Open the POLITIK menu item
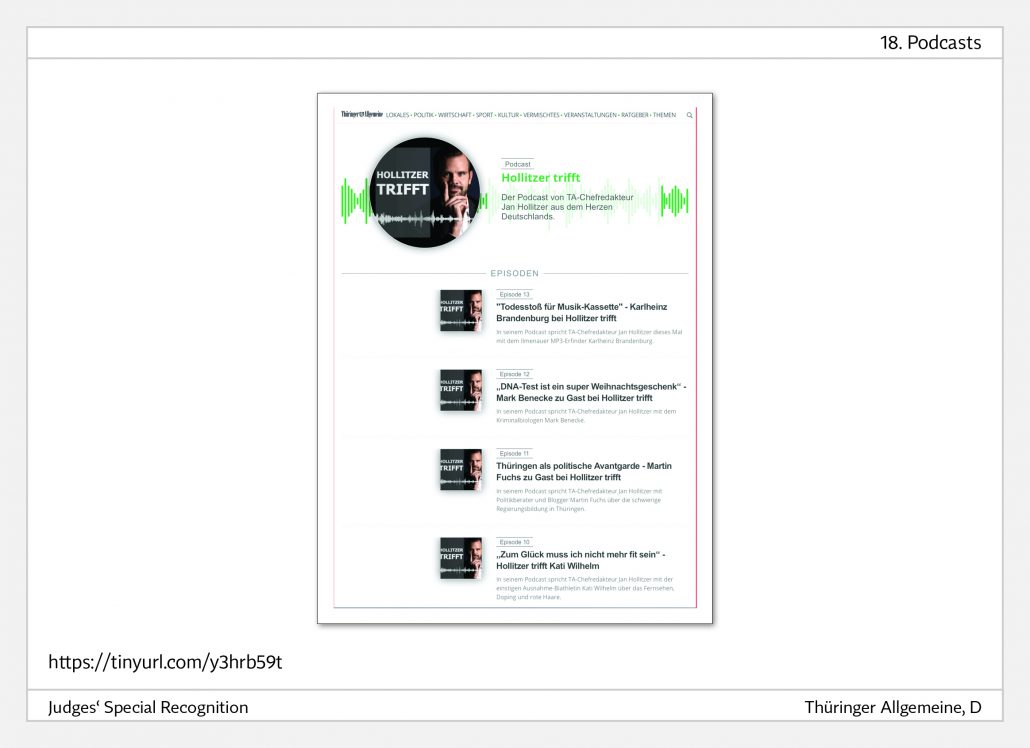Viewport: 1030px width, 748px height. click(424, 115)
